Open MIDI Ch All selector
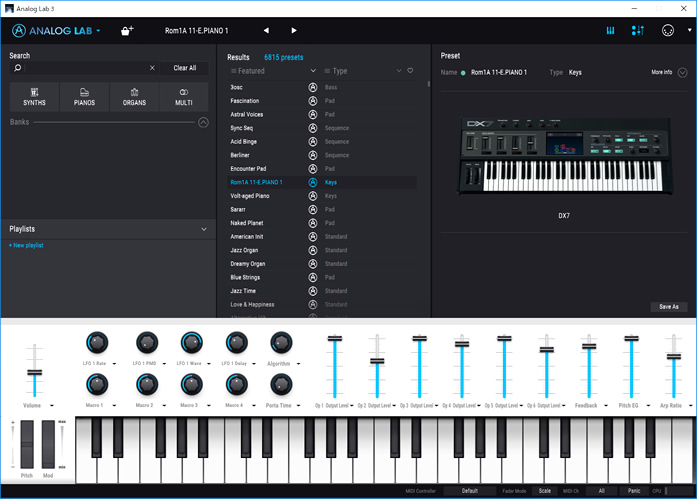 tap(601, 491)
